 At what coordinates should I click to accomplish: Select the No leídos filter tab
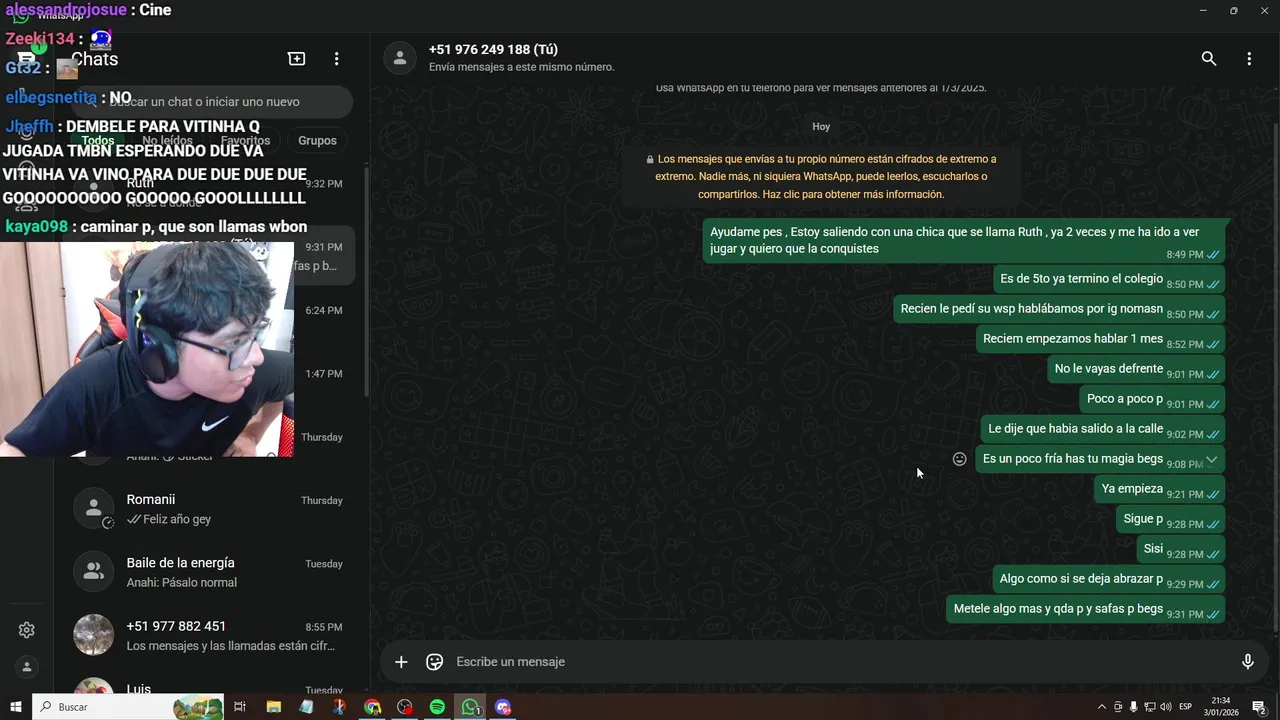167,141
